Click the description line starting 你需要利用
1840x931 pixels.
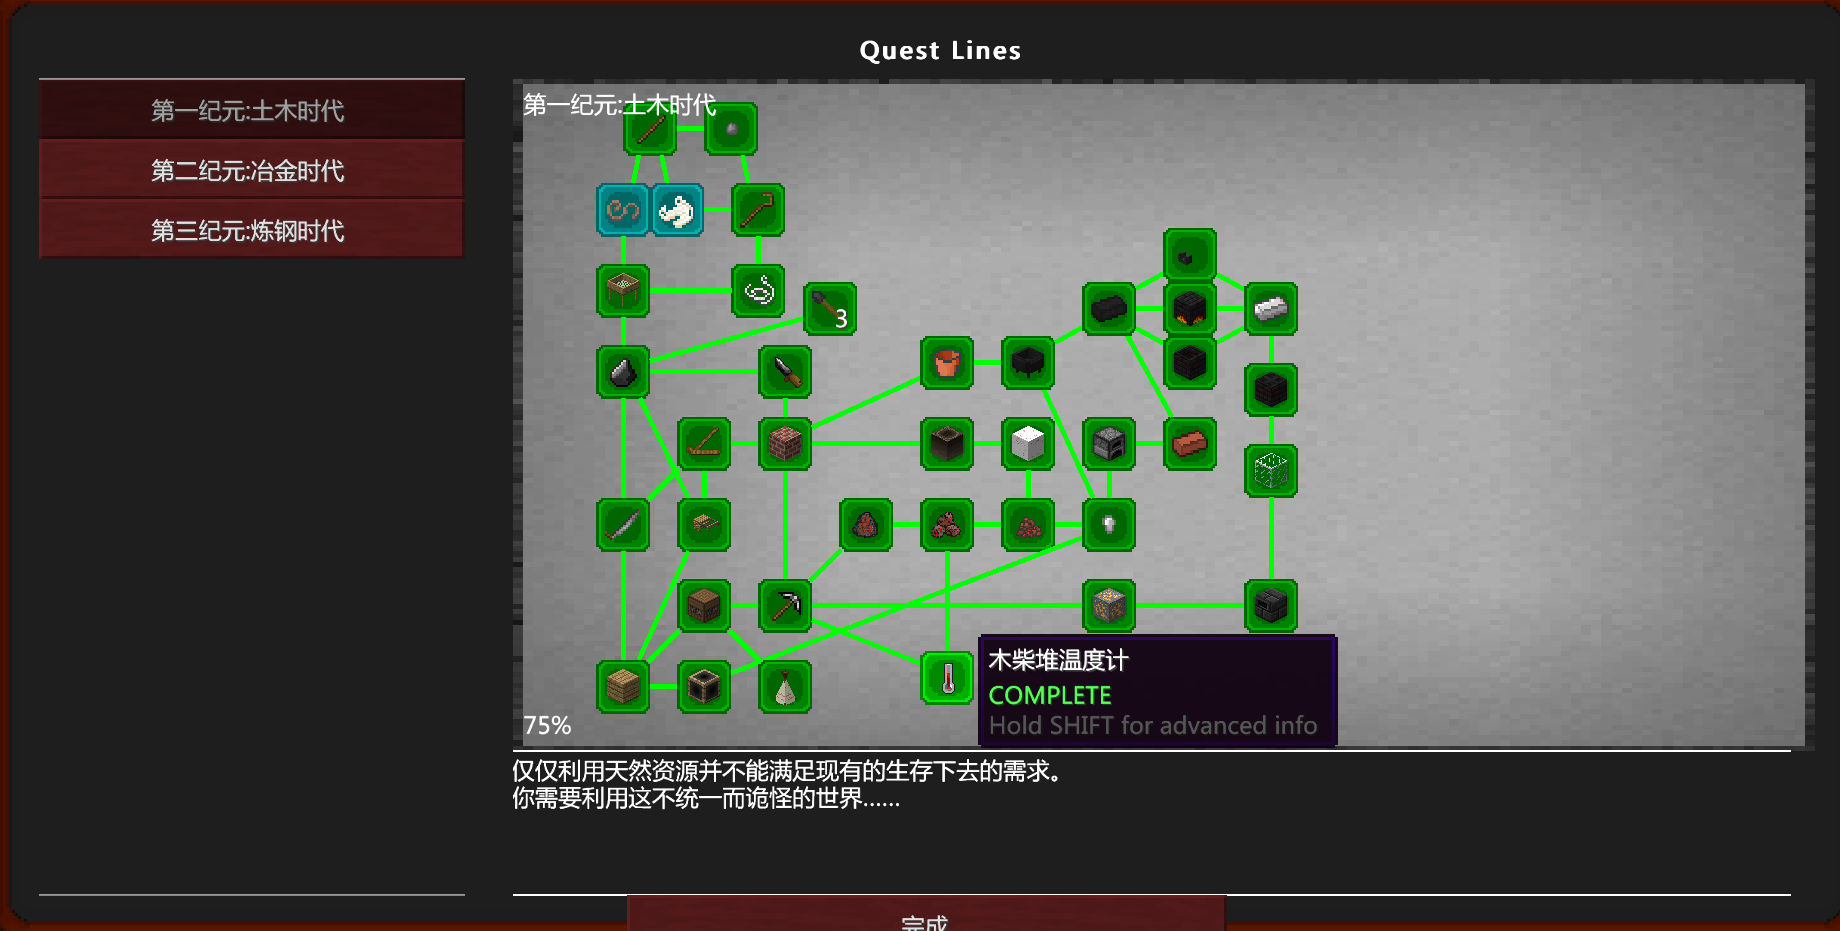tap(706, 798)
